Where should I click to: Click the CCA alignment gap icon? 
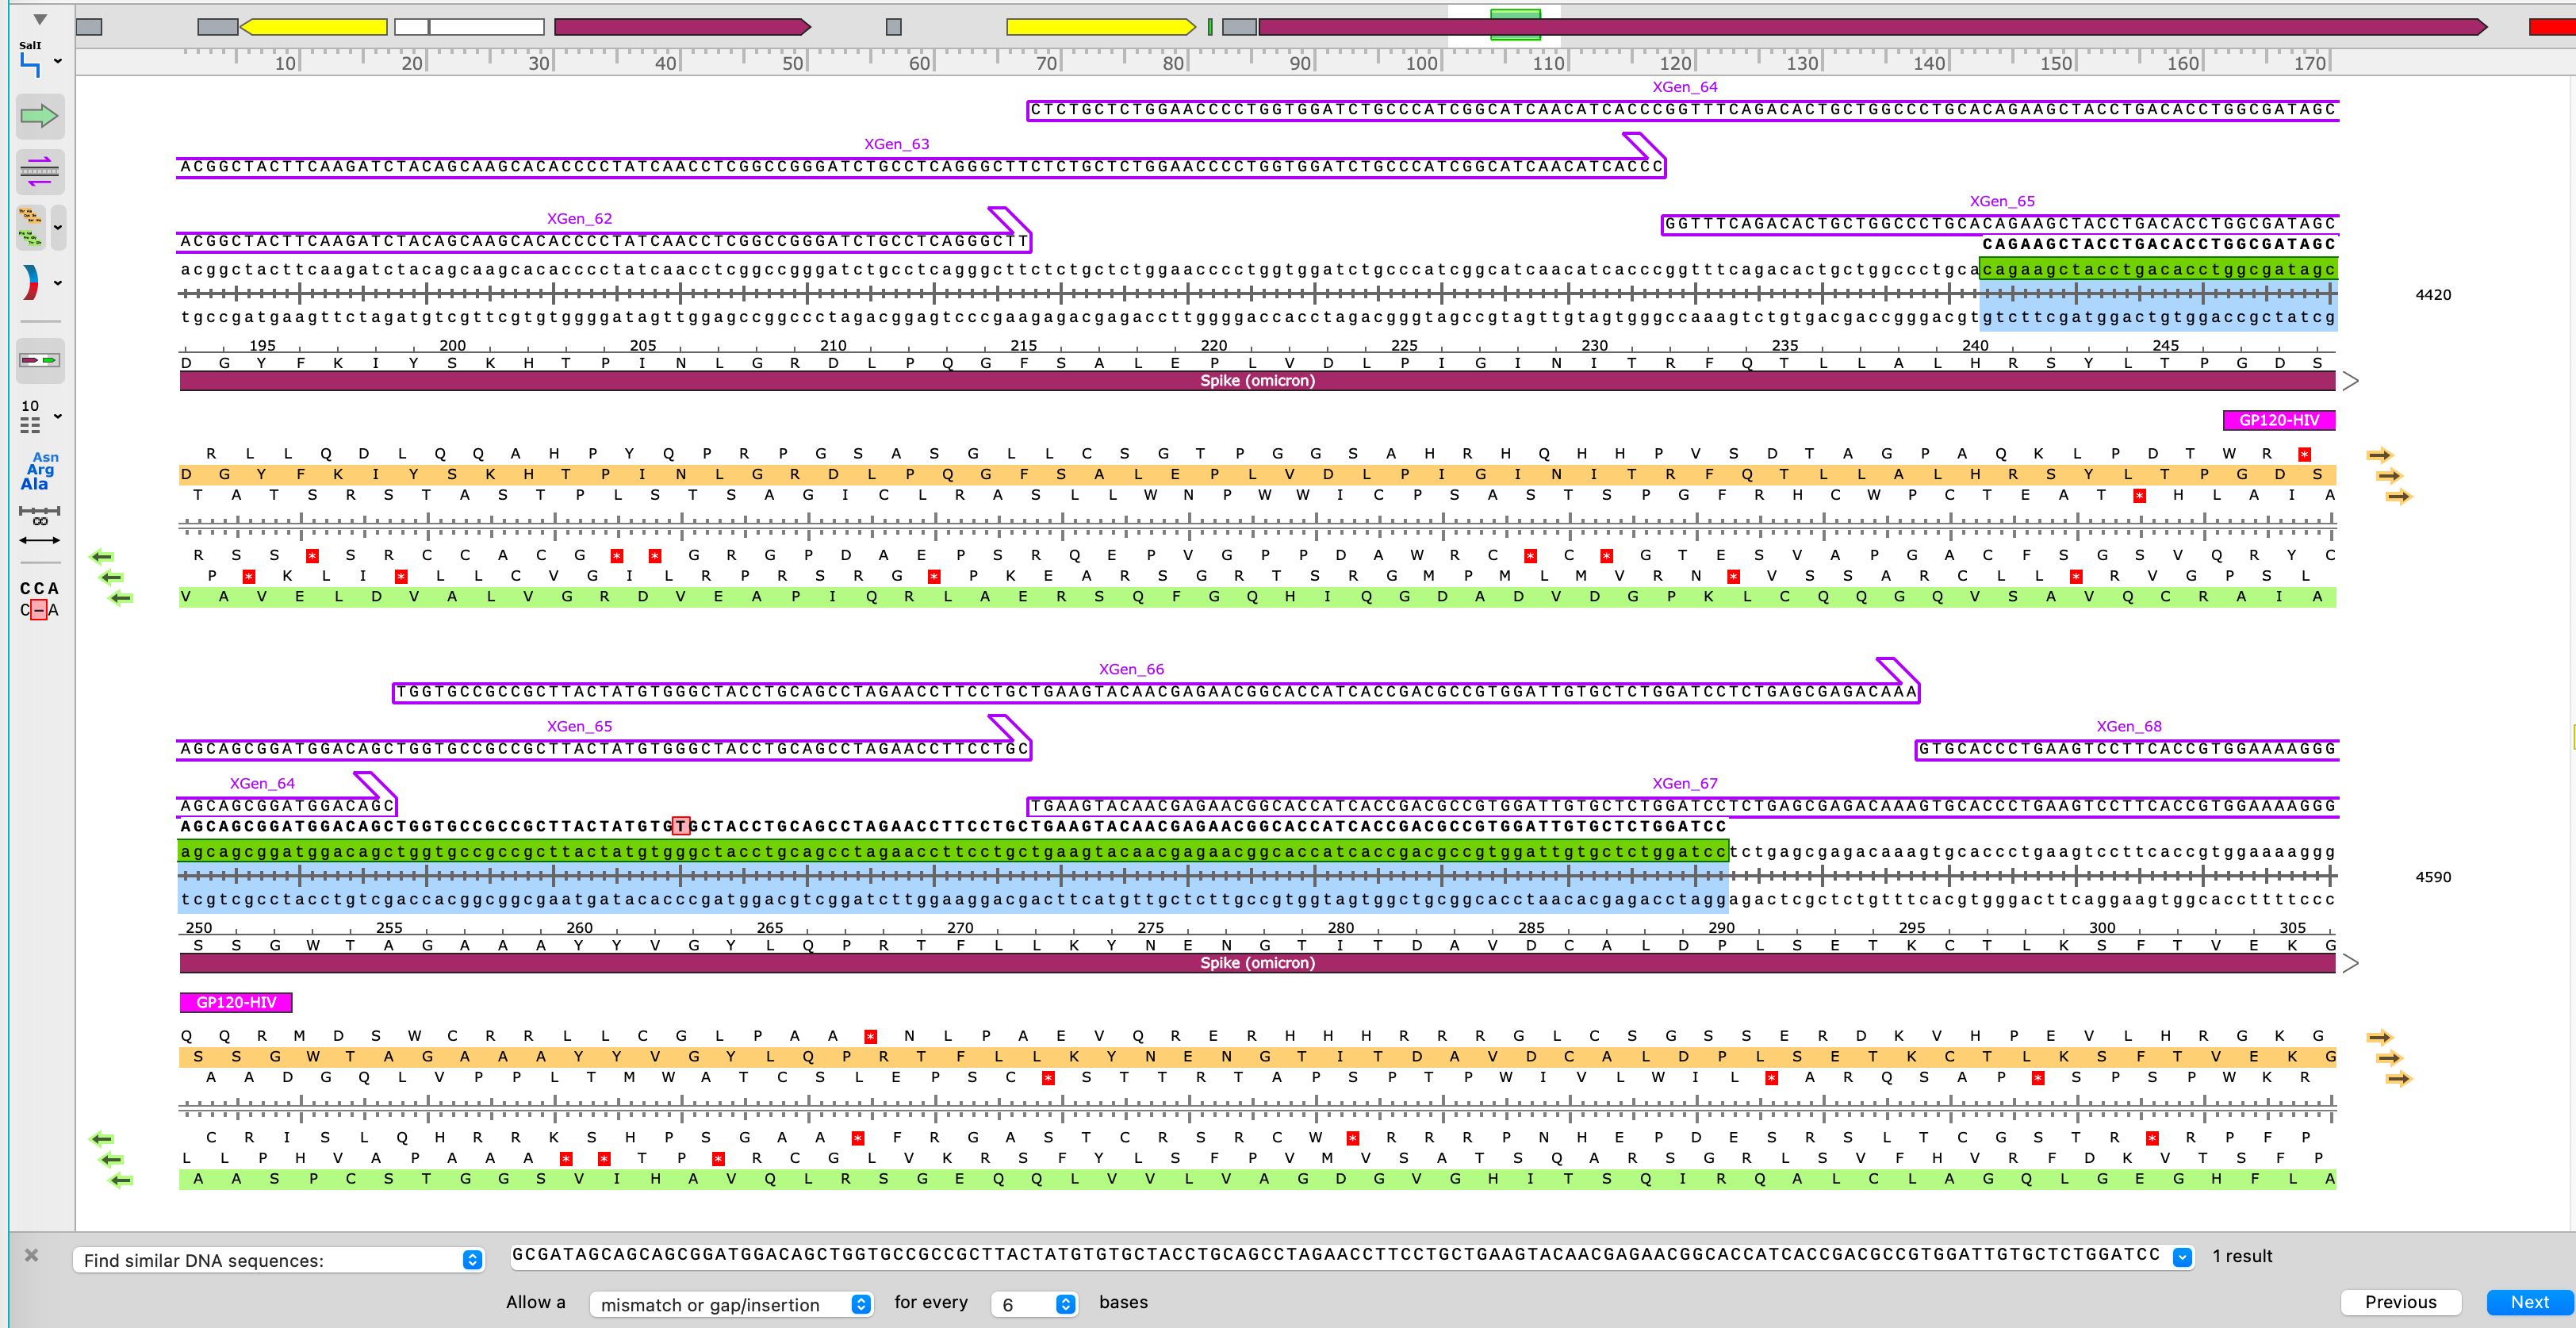40,599
